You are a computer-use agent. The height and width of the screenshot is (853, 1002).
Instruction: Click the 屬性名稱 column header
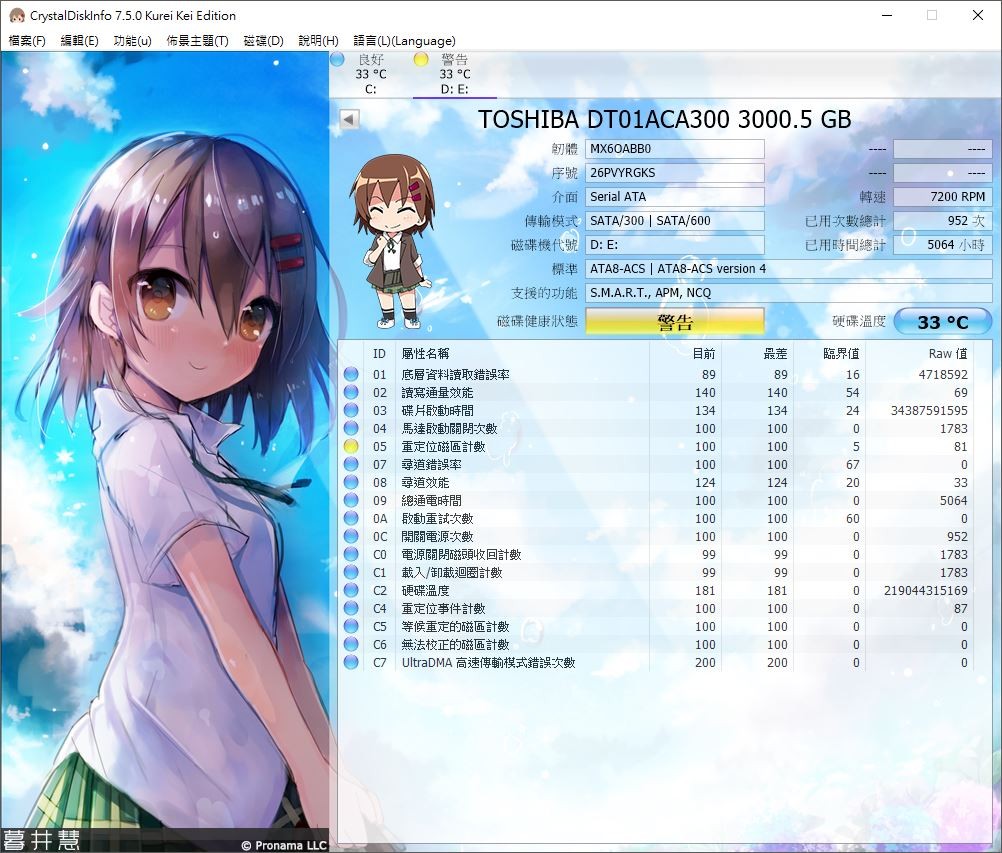[425, 353]
